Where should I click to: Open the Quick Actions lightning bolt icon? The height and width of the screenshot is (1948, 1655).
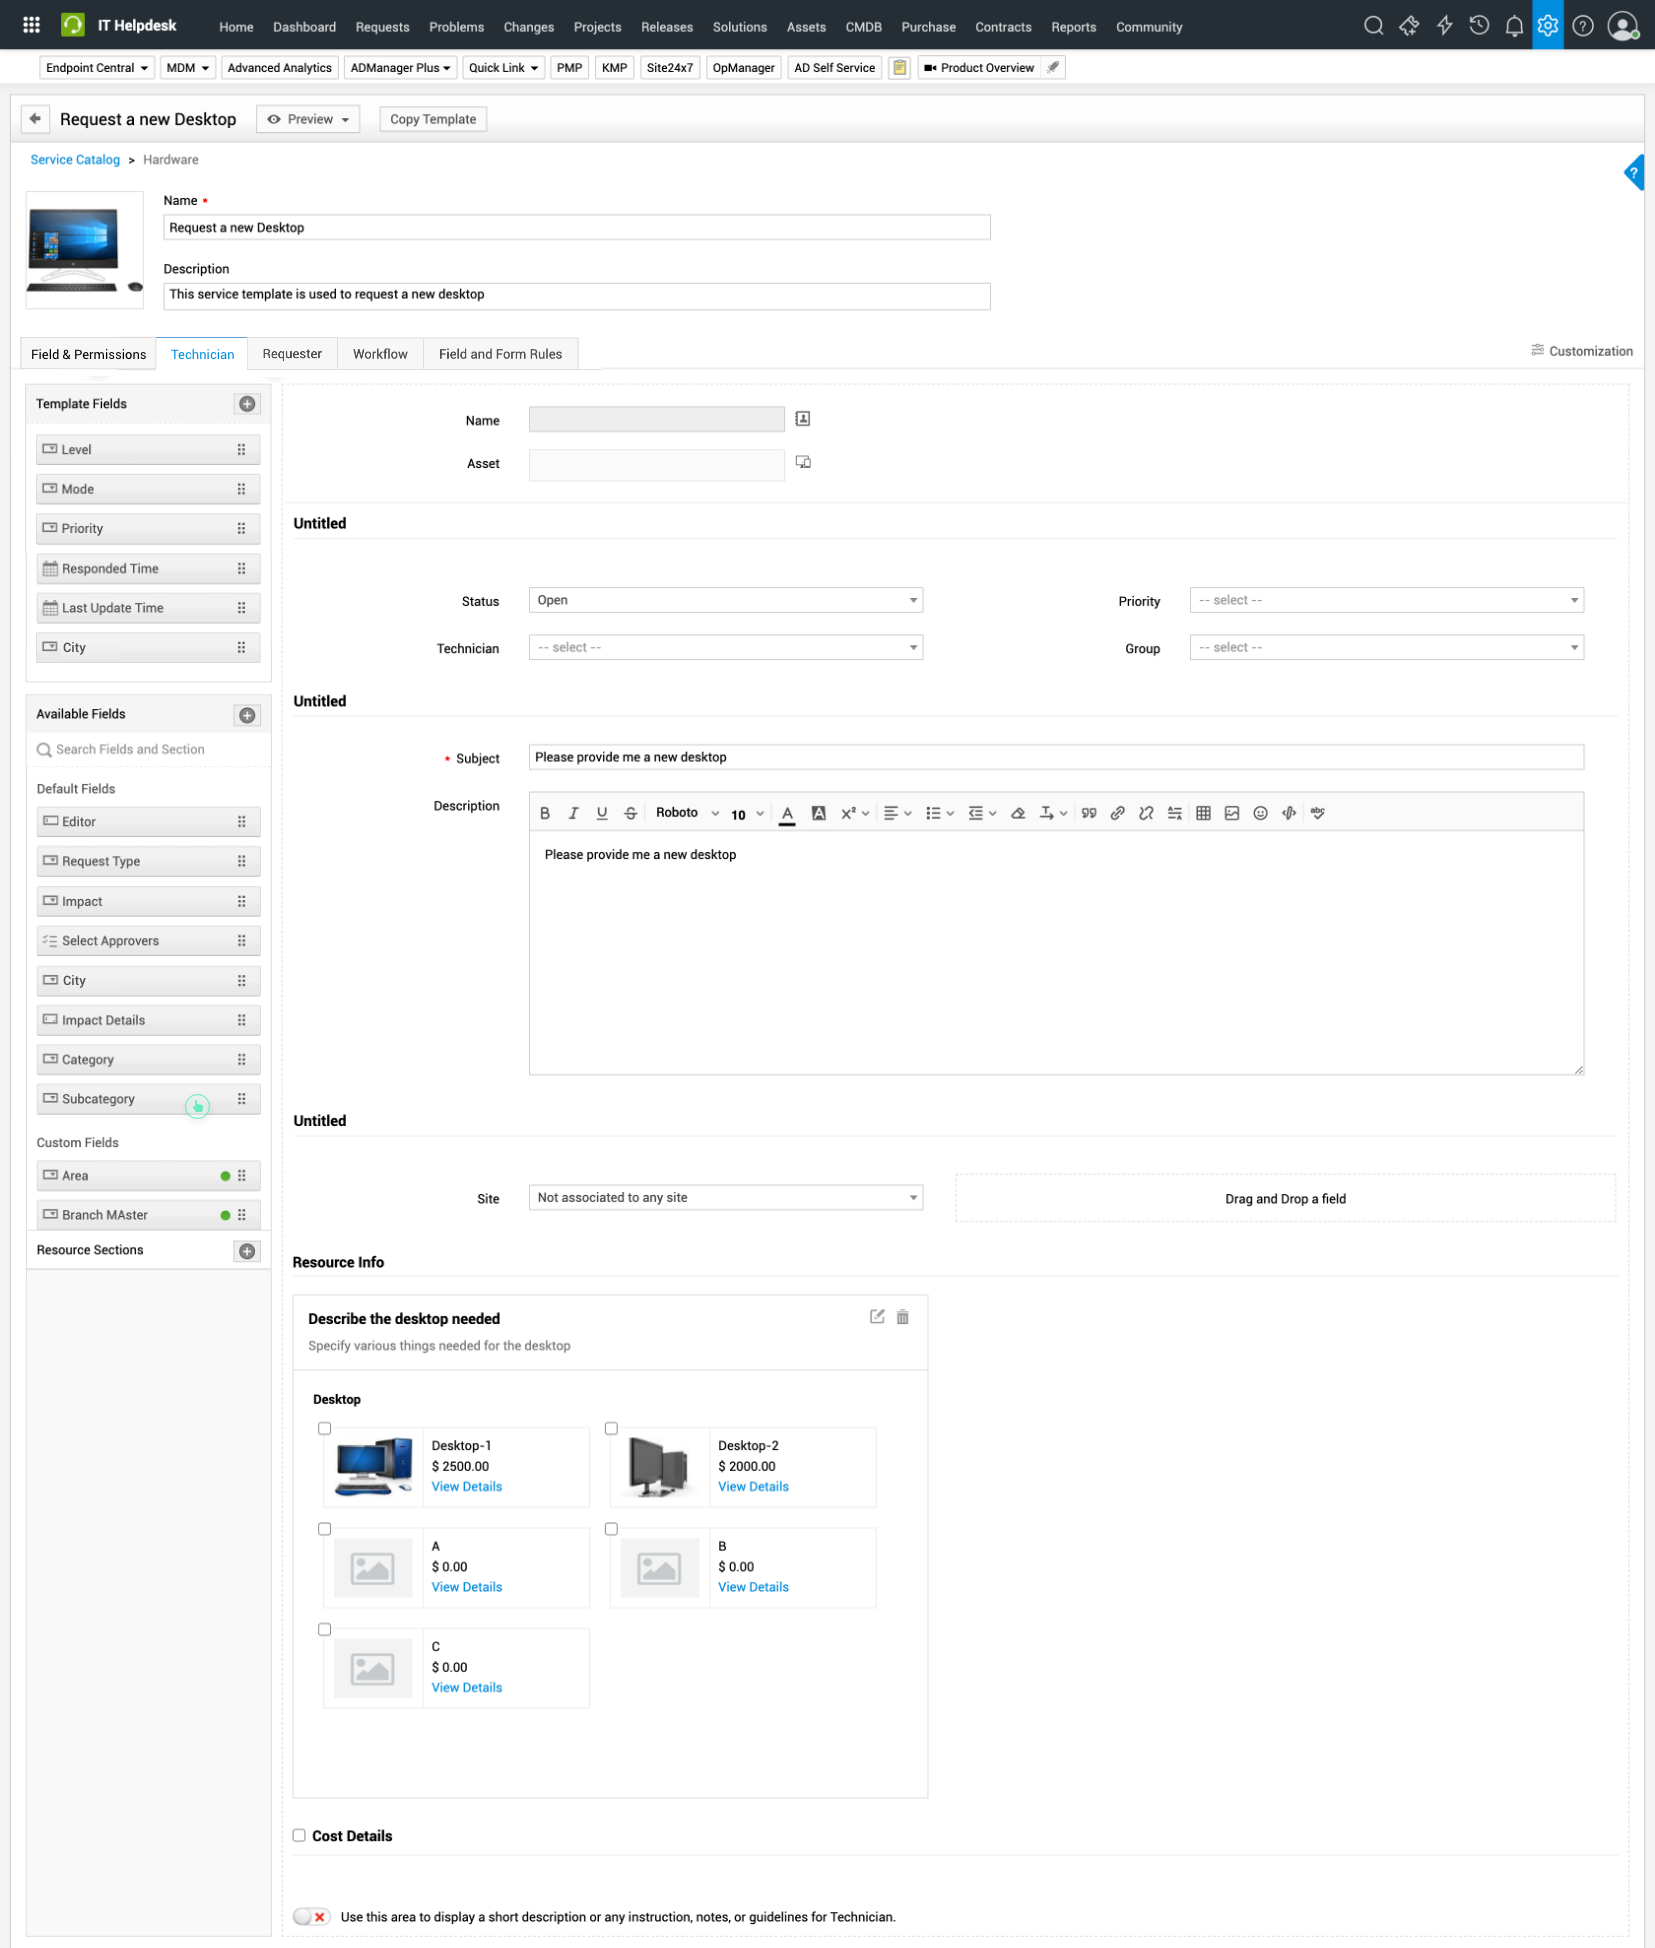[x=1444, y=26]
